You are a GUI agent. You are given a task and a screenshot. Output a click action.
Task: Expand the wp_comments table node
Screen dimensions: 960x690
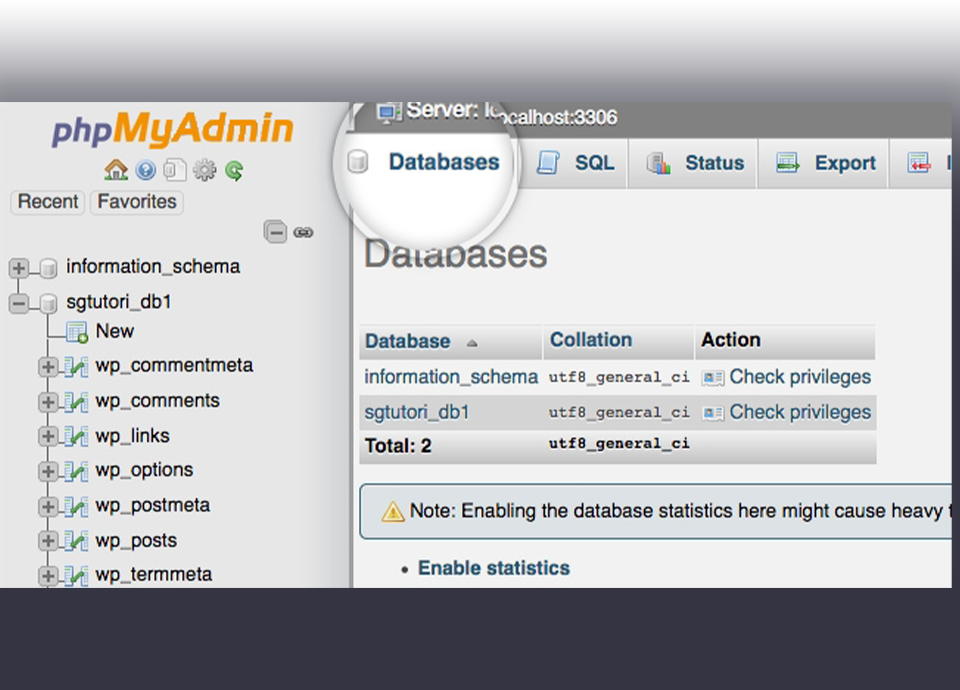[48, 402]
